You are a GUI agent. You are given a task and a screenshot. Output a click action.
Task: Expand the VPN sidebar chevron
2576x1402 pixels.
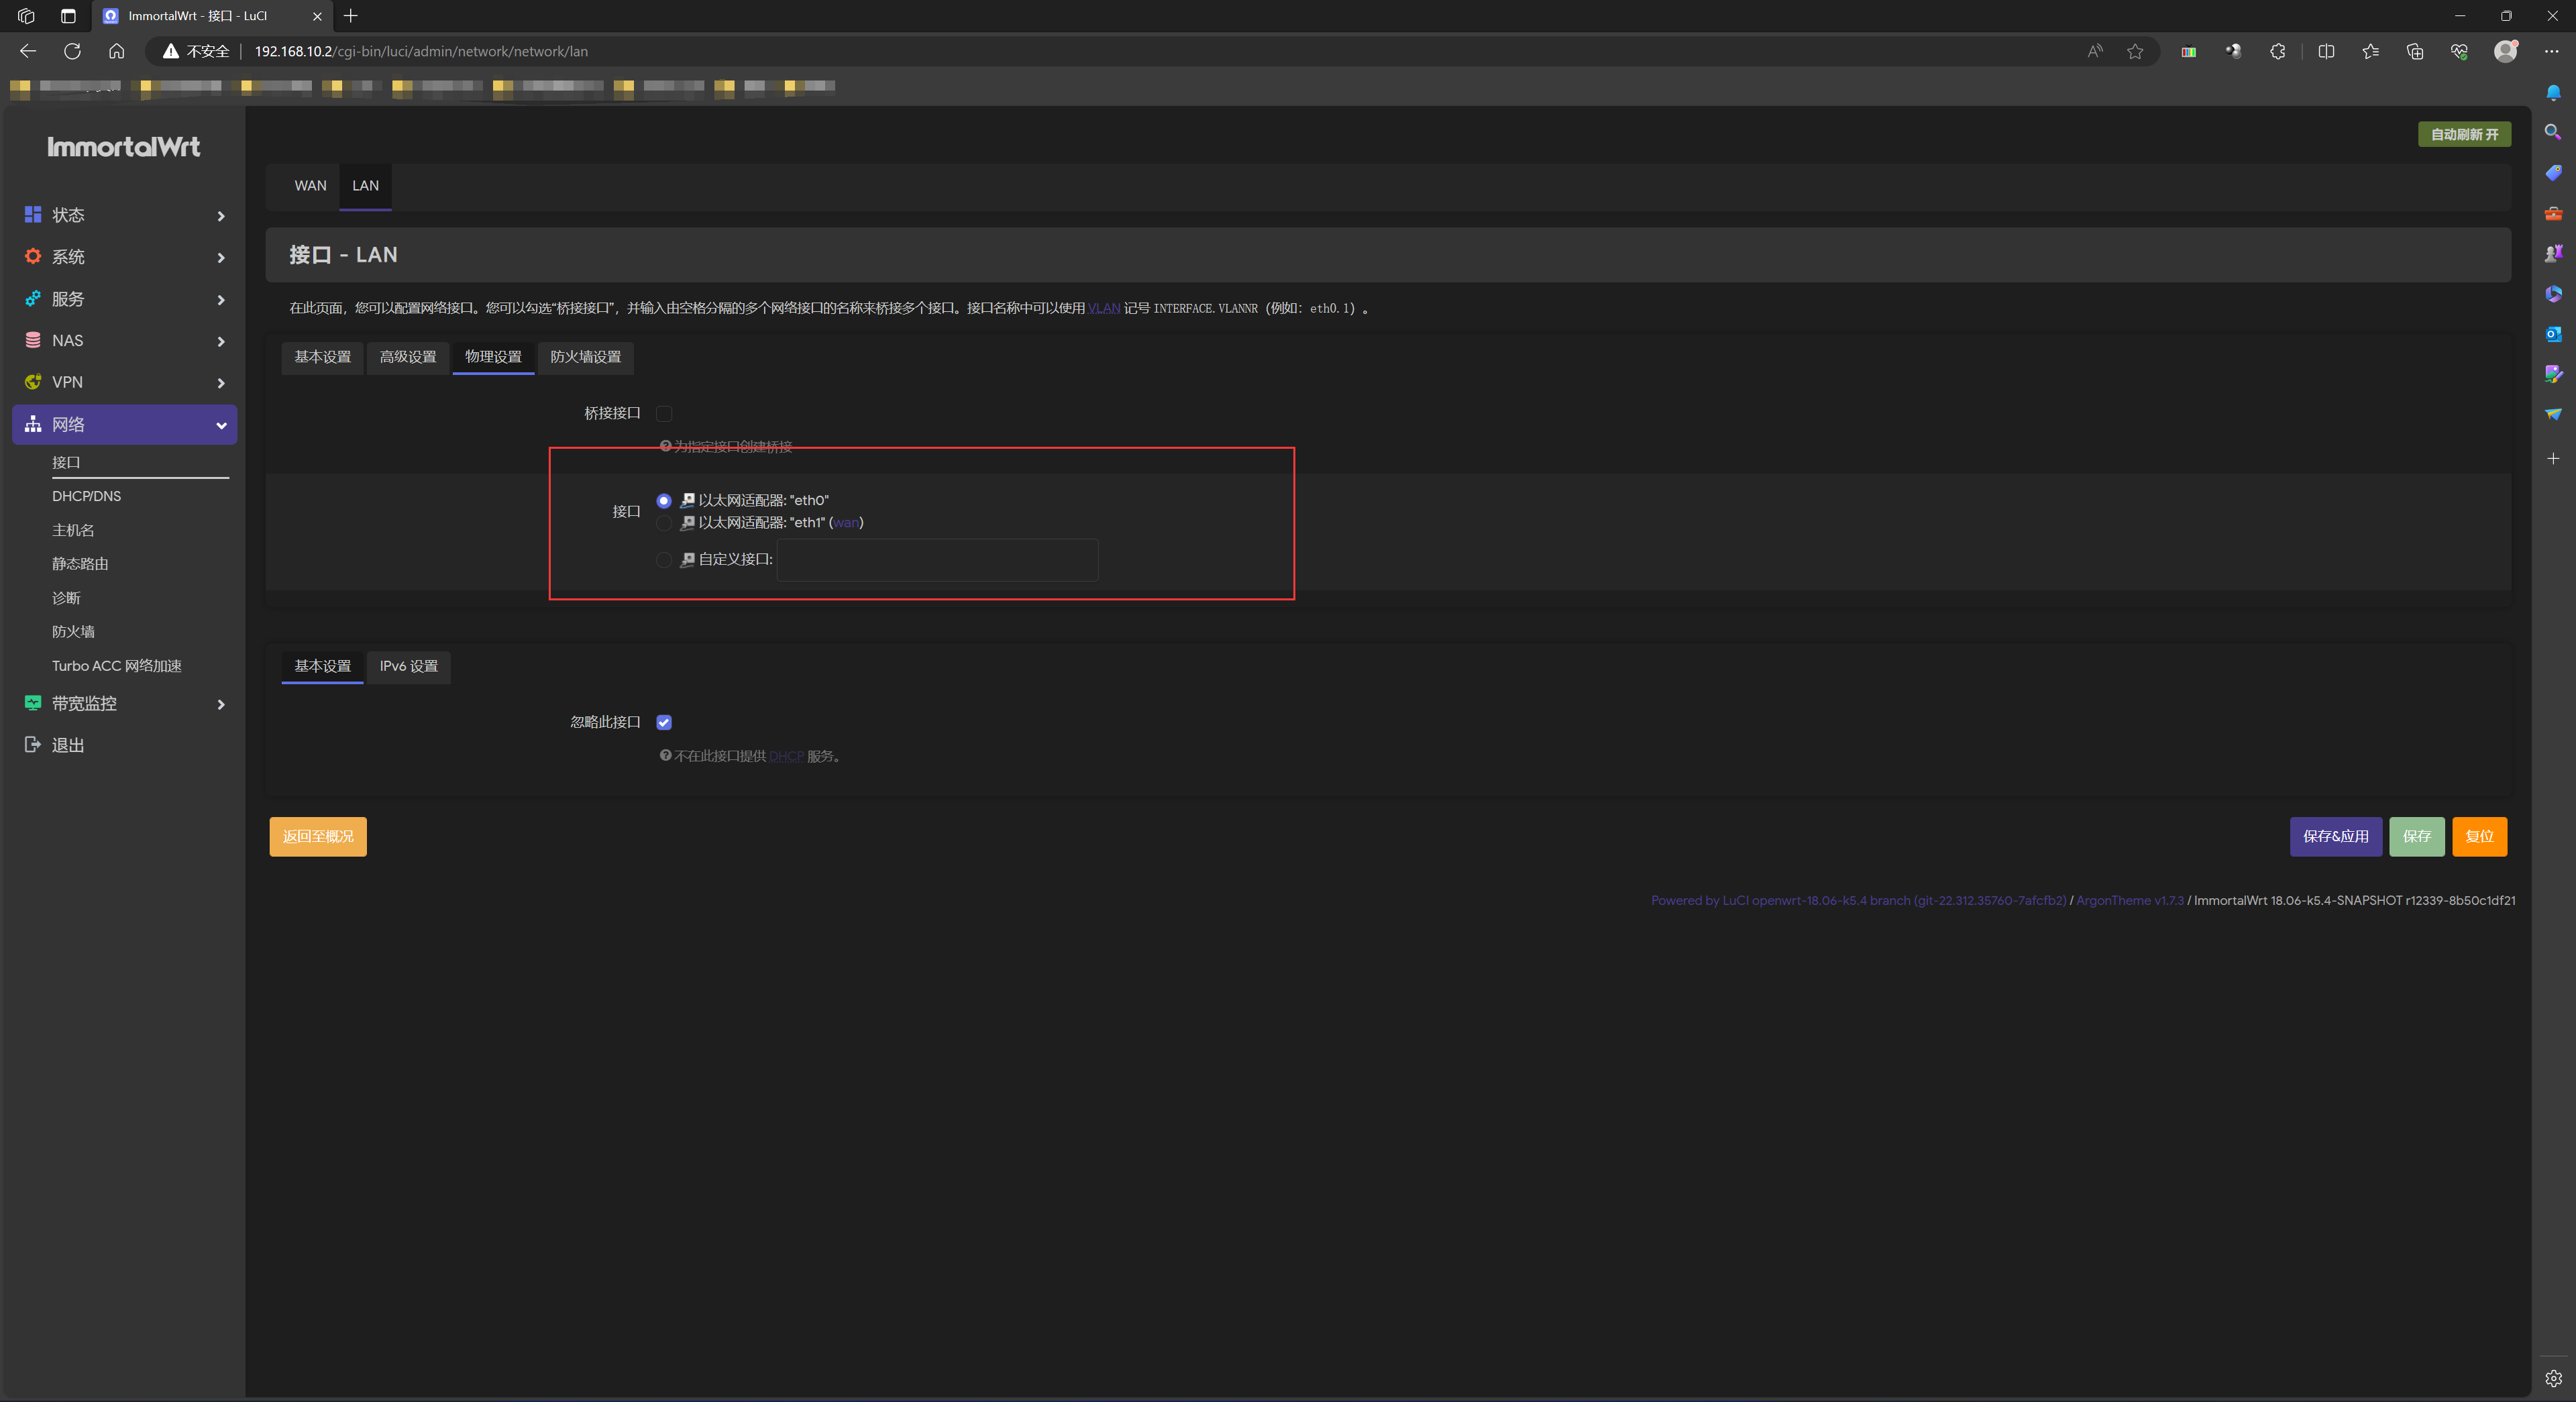[221, 383]
